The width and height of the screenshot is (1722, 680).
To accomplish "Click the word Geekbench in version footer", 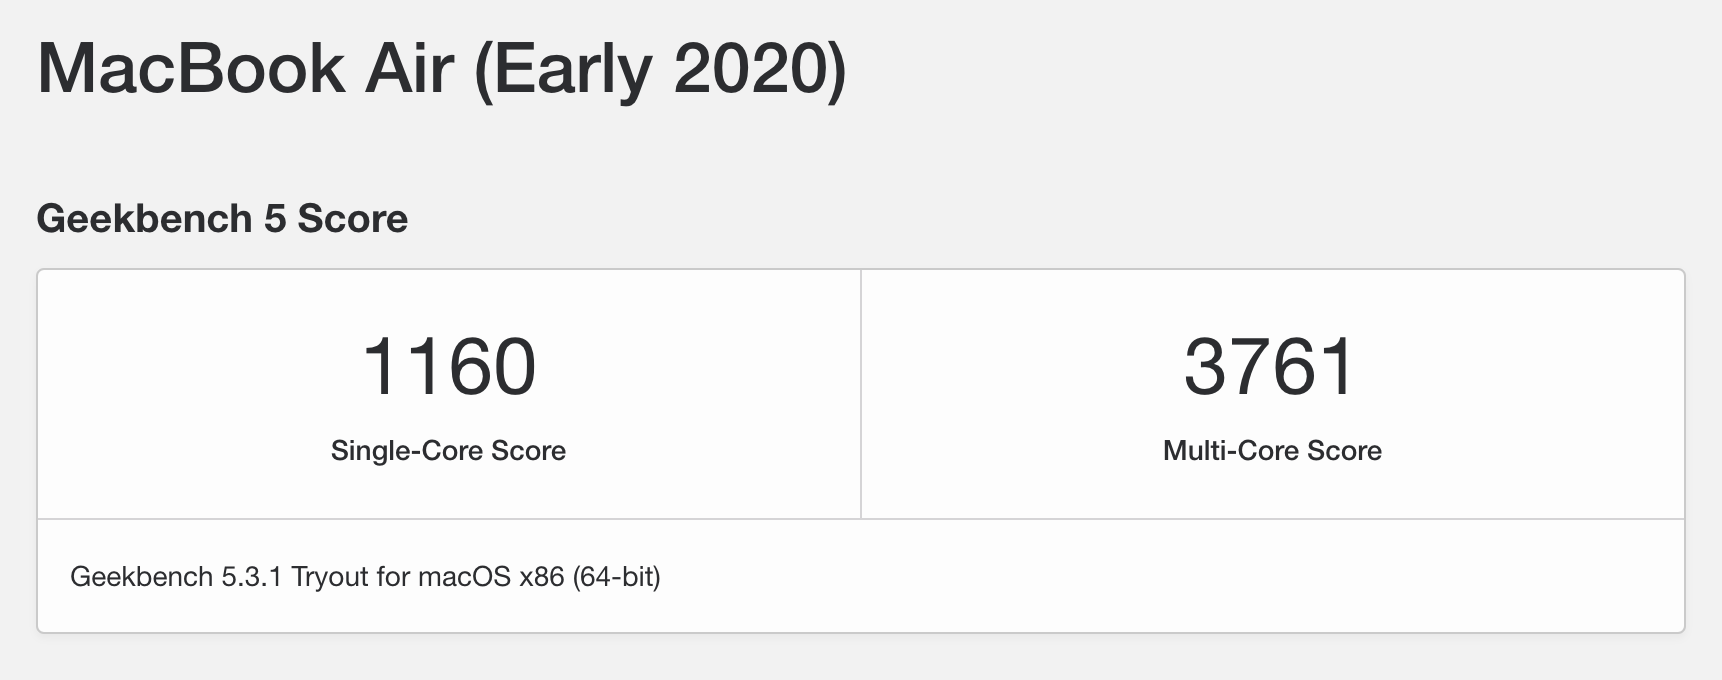I will 141,577.
